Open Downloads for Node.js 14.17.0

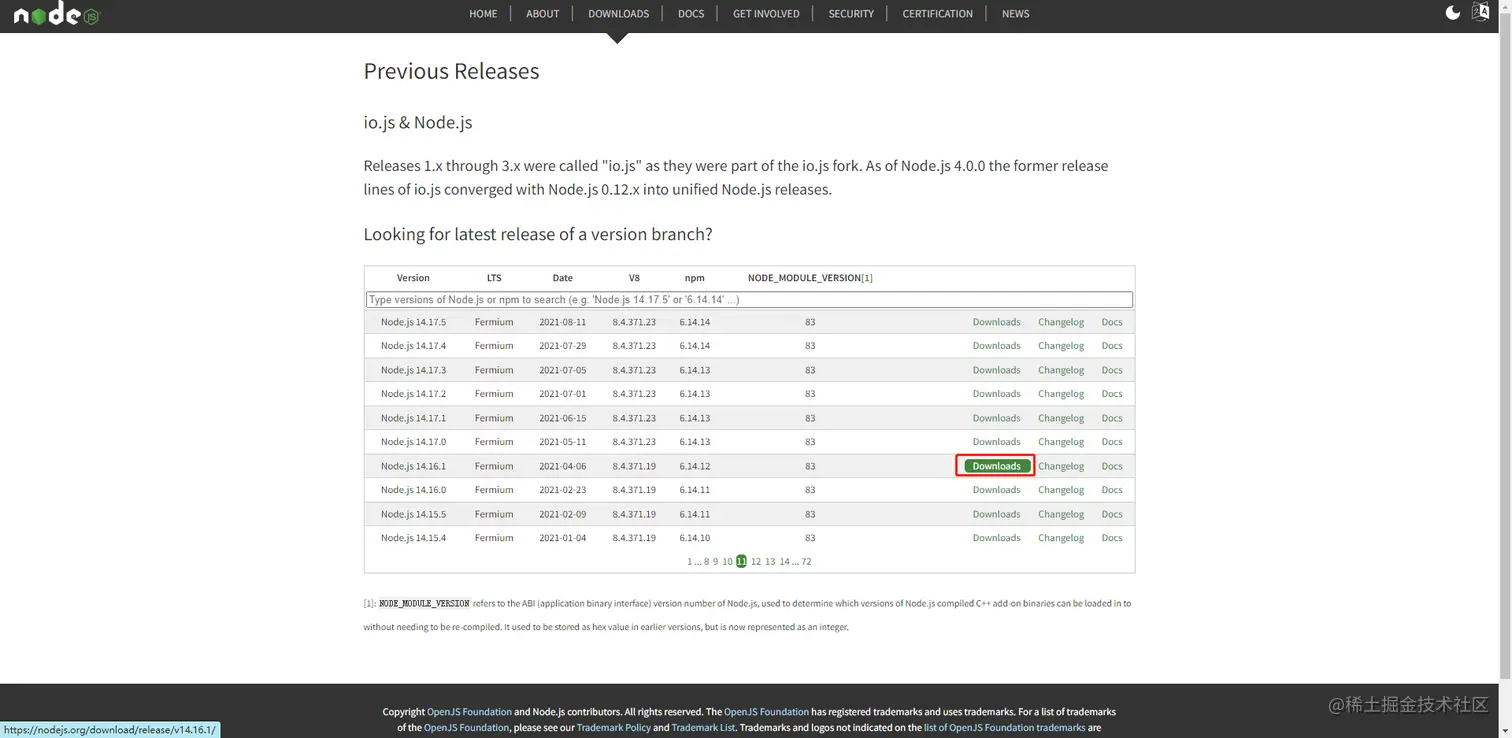[x=997, y=442]
